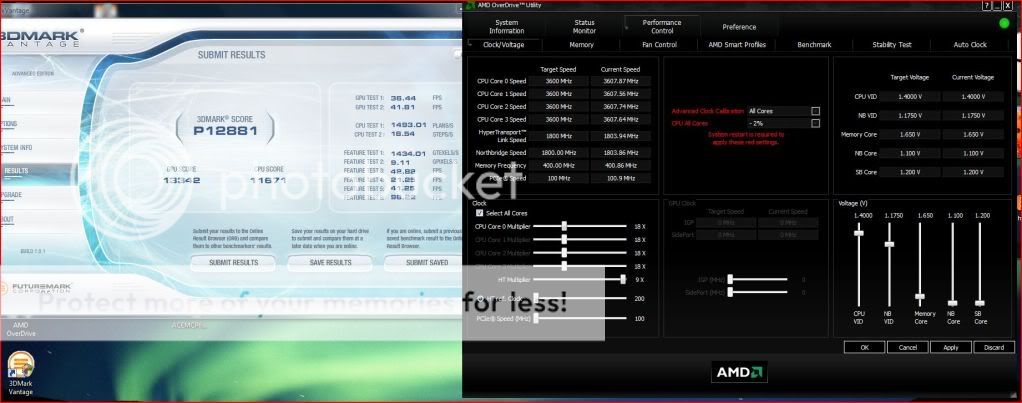The height and width of the screenshot is (403, 1022).
Task: Click the green status indicator in AMD OverDrive
Action: [x=1004, y=23]
